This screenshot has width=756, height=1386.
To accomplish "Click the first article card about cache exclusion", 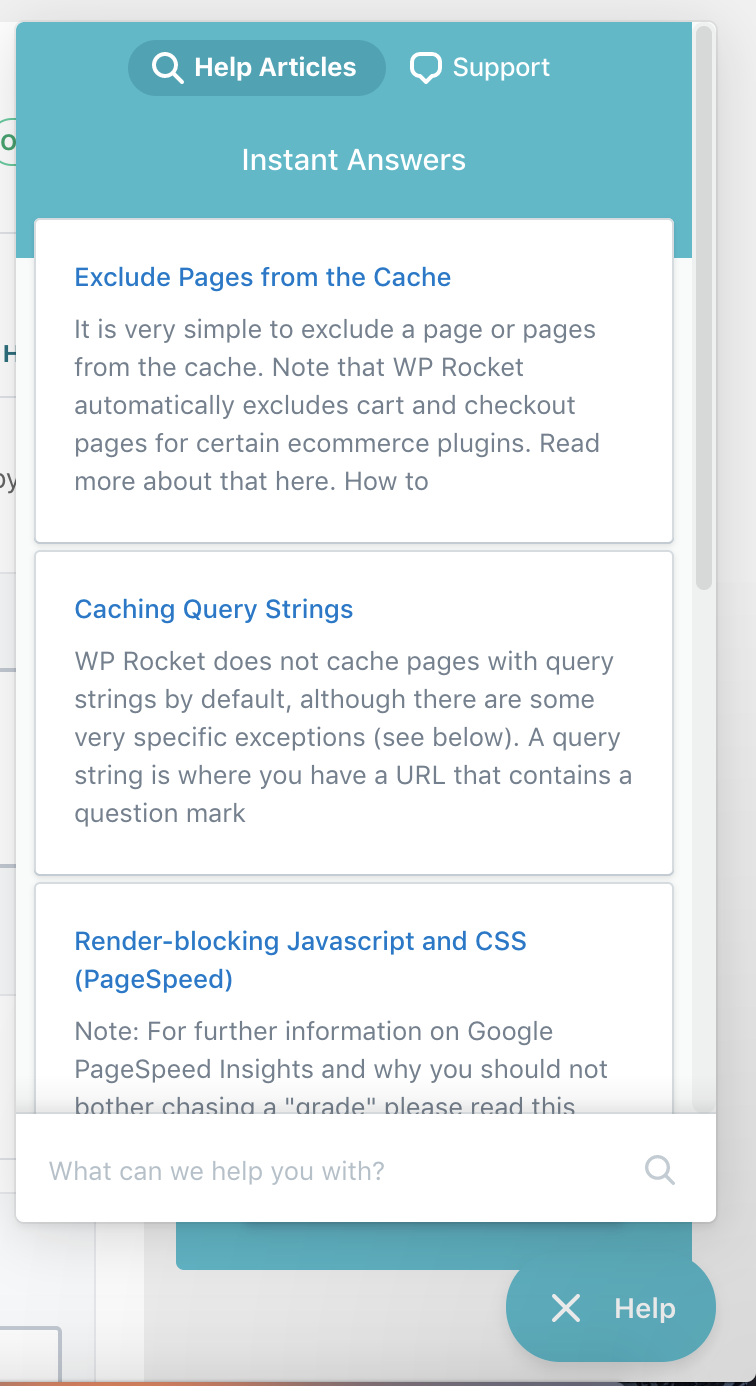I will point(353,380).
